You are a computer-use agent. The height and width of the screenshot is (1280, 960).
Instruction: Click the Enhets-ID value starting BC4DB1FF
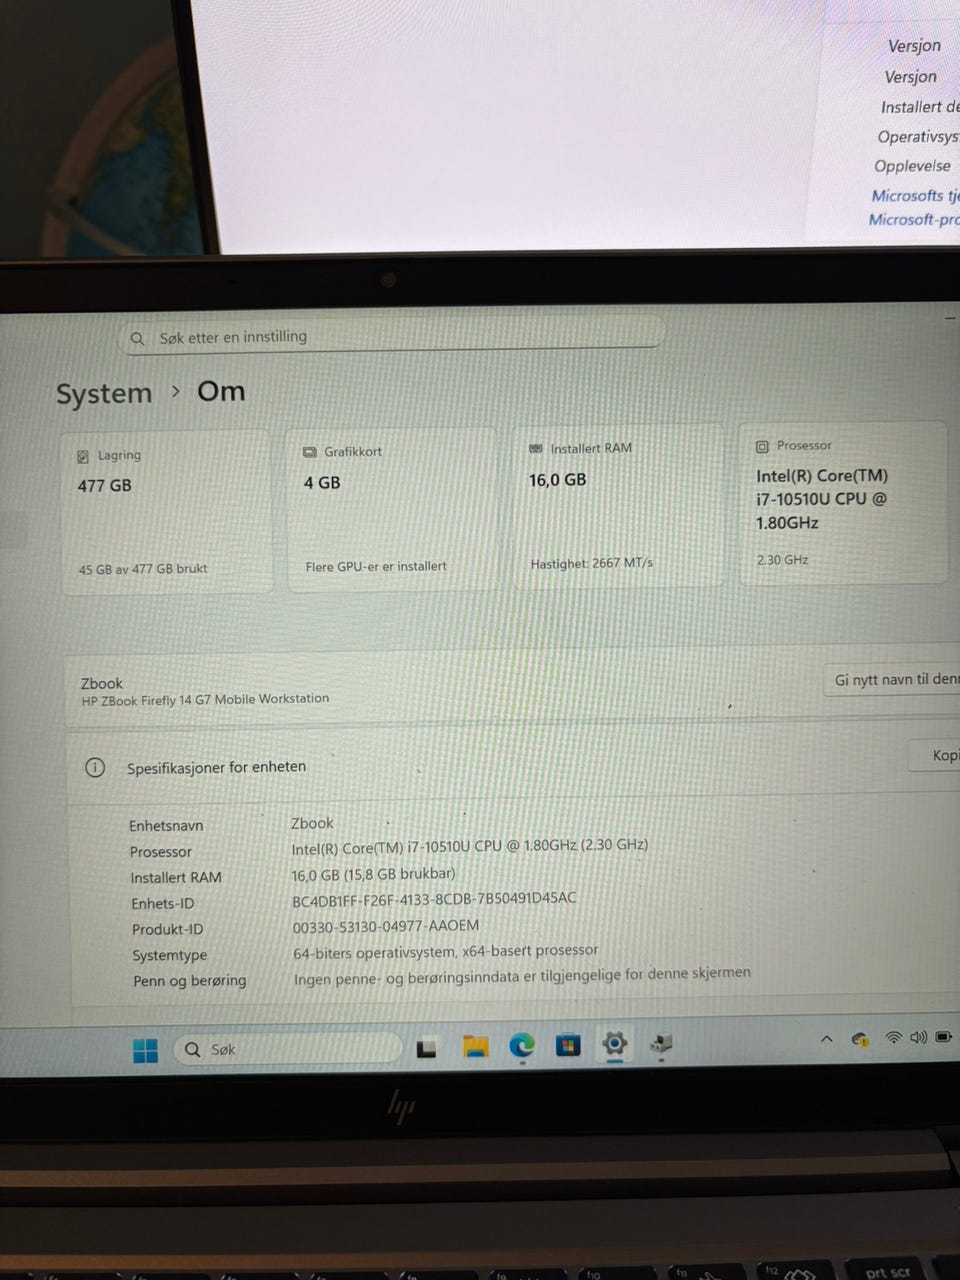coord(434,899)
